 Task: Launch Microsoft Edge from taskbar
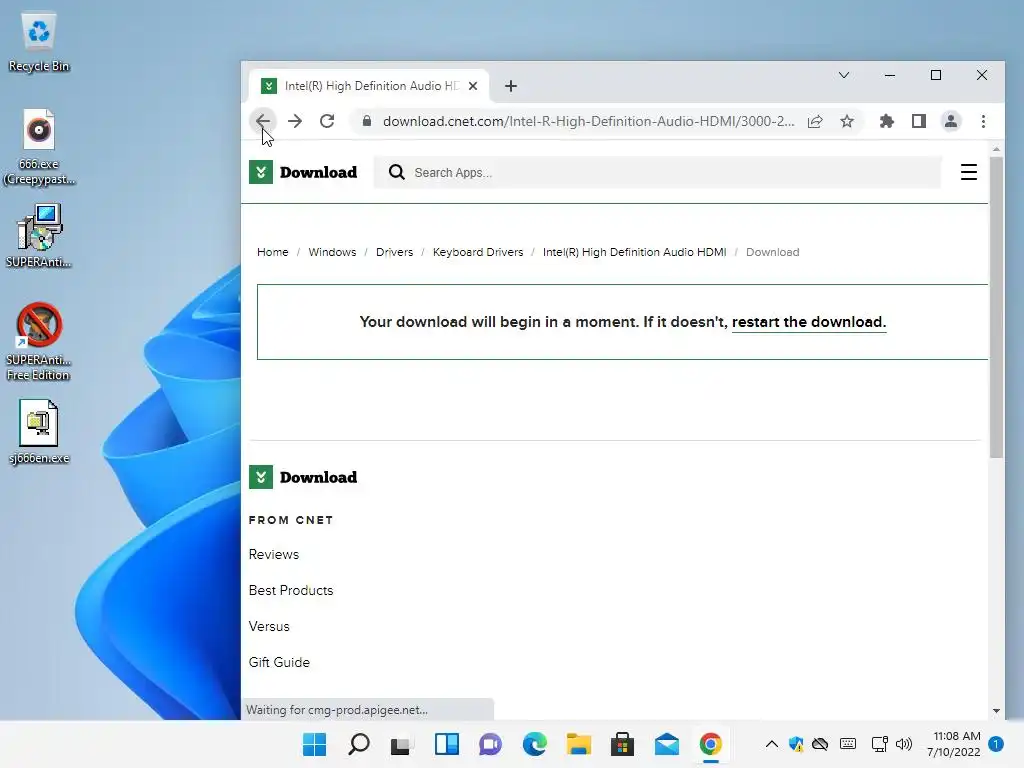pos(534,744)
